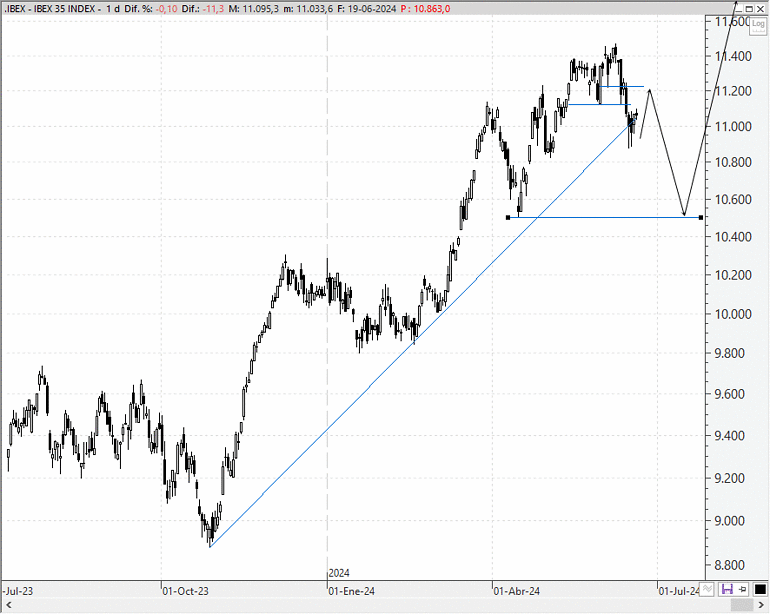770x614 pixels.
Task: Minimize the chart window
Action: [739, 8]
